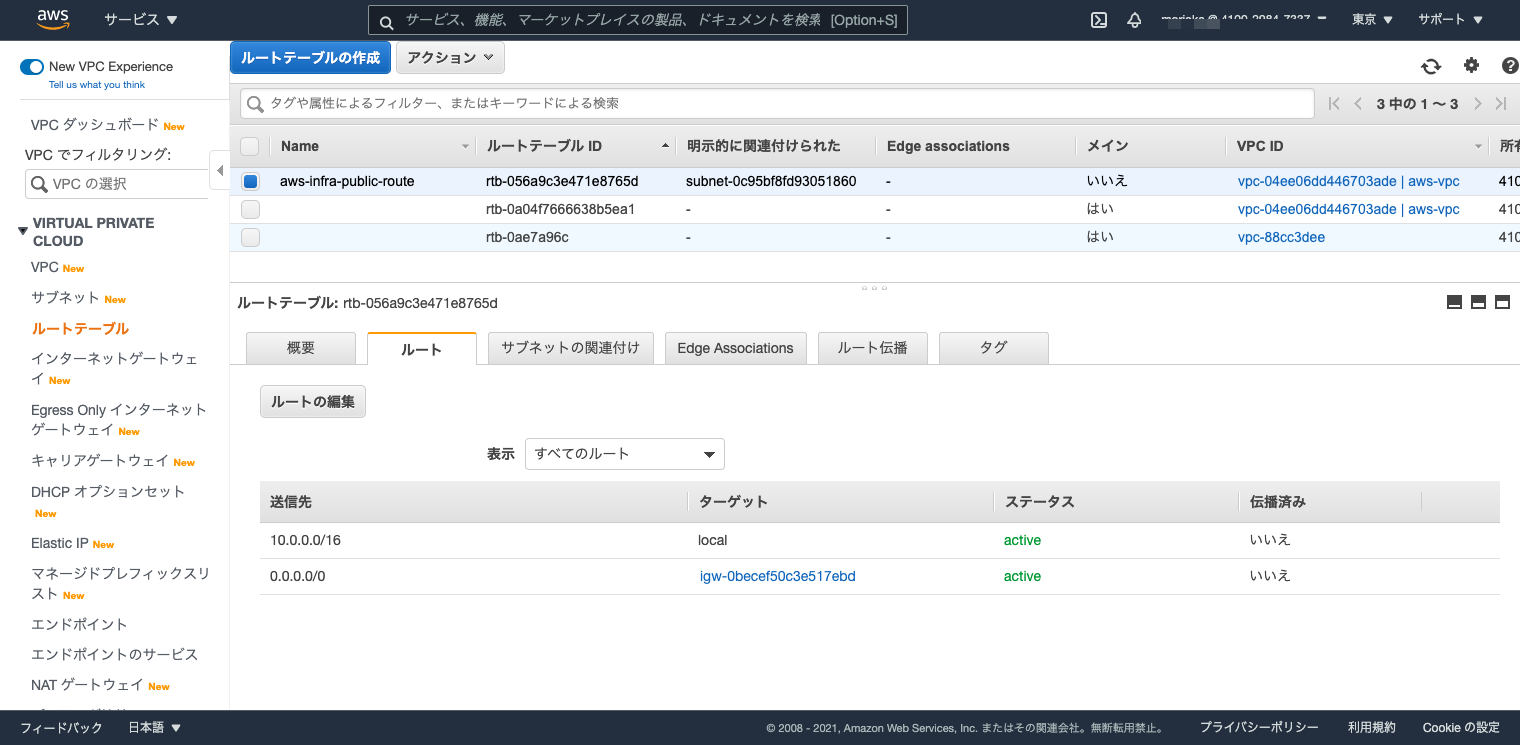Open サブネット in the sidebar
Screen dimensions: 1520x745
pyautogui.click(x=65, y=298)
